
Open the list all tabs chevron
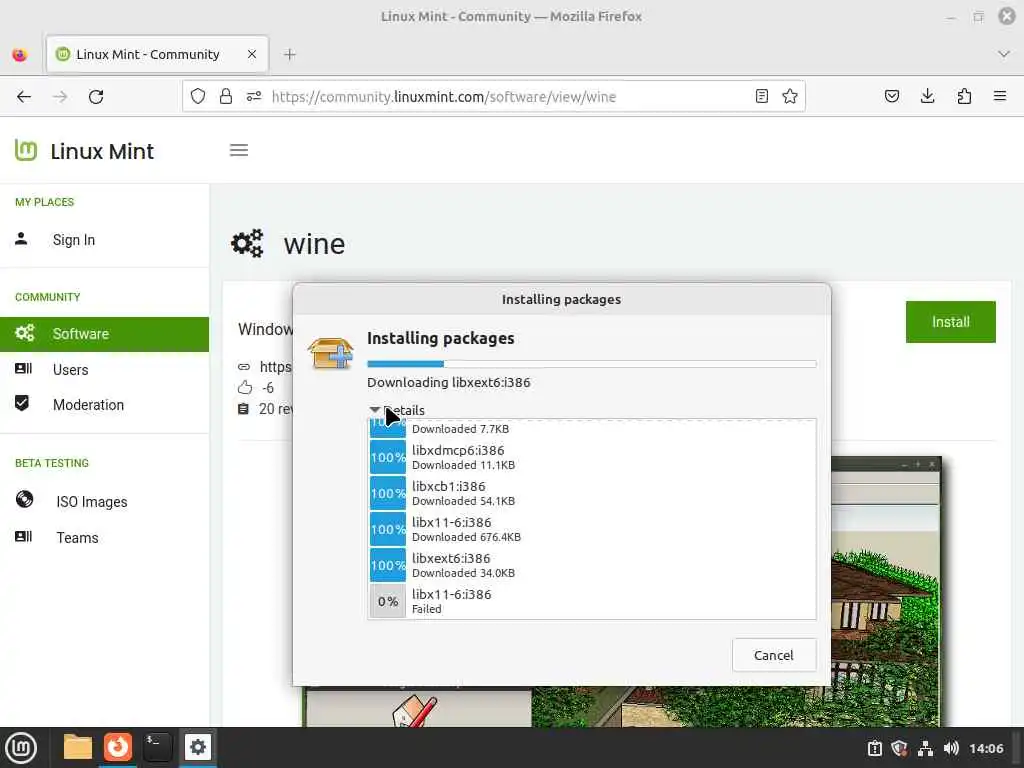click(1004, 54)
